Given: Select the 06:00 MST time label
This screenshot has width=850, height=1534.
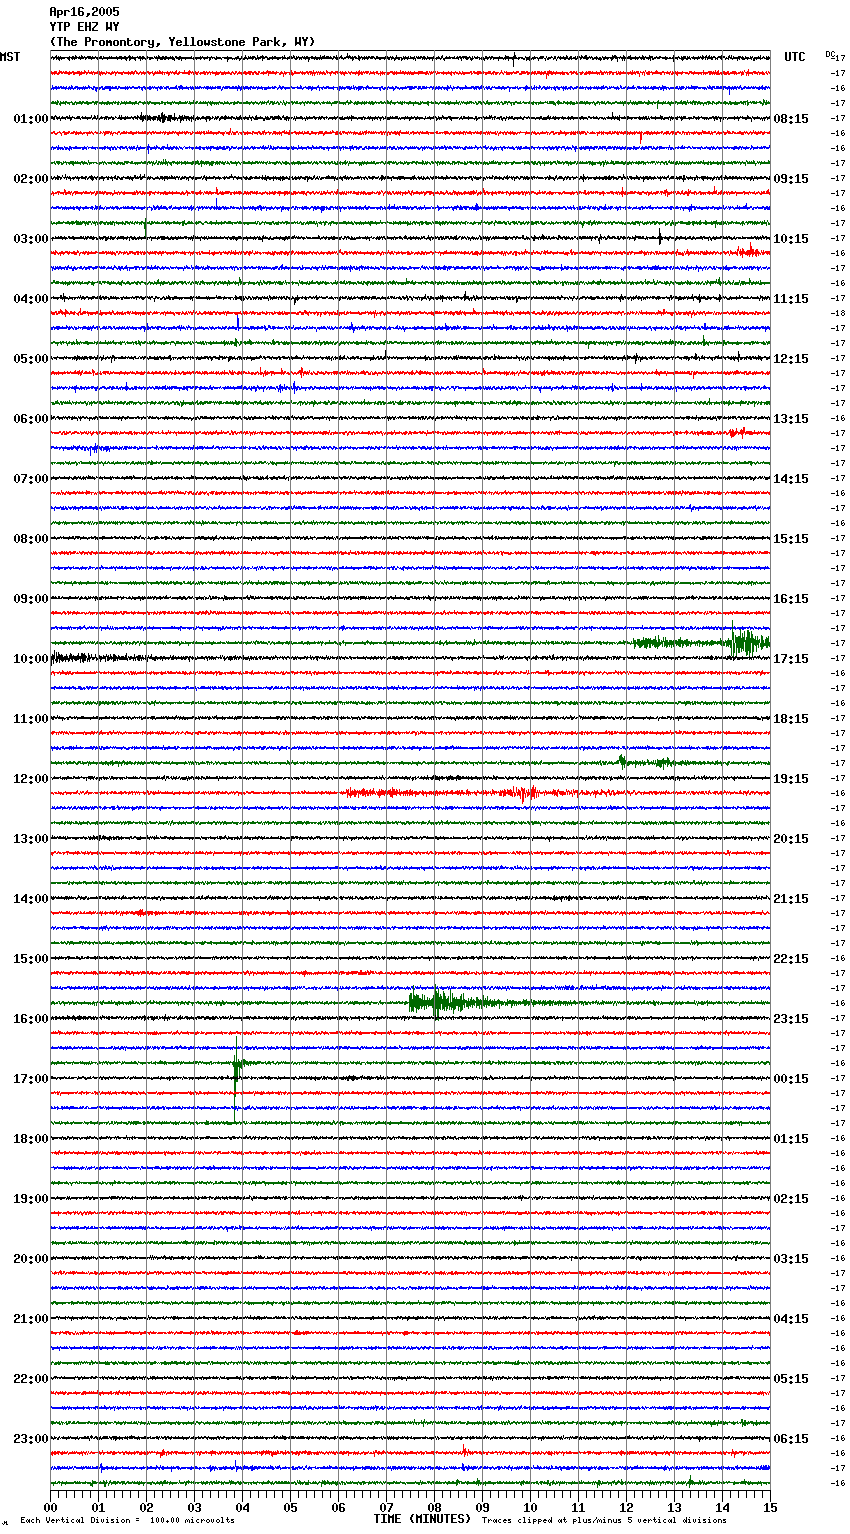Looking at the screenshot, I should tap(31, 419).
